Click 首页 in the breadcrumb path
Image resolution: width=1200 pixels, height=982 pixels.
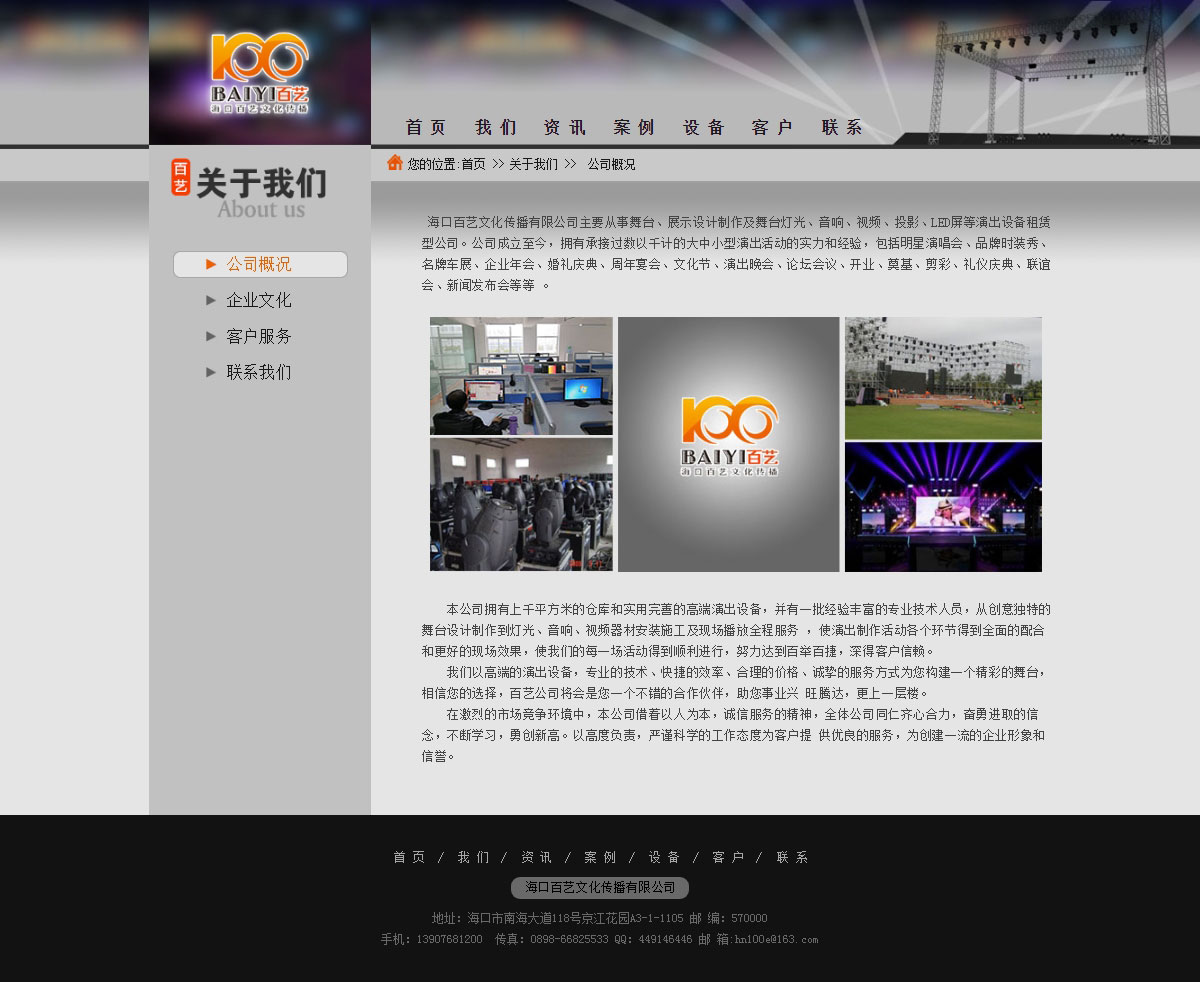click(x=473, y=164)
